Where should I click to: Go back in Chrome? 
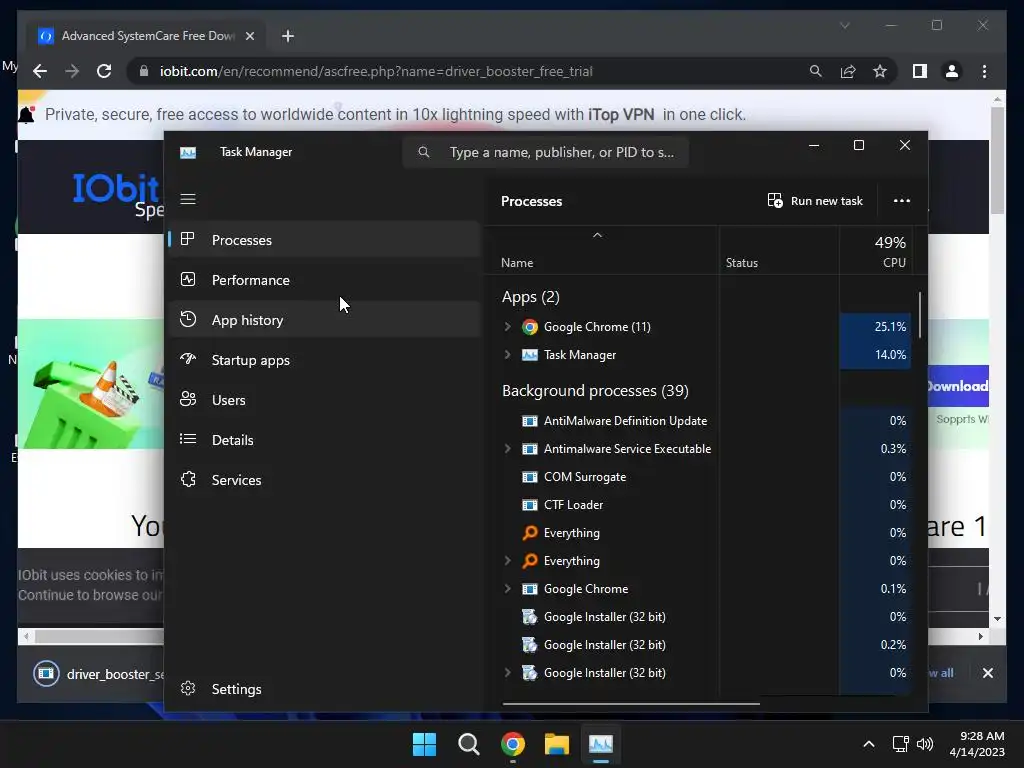[x=40, y=71]
